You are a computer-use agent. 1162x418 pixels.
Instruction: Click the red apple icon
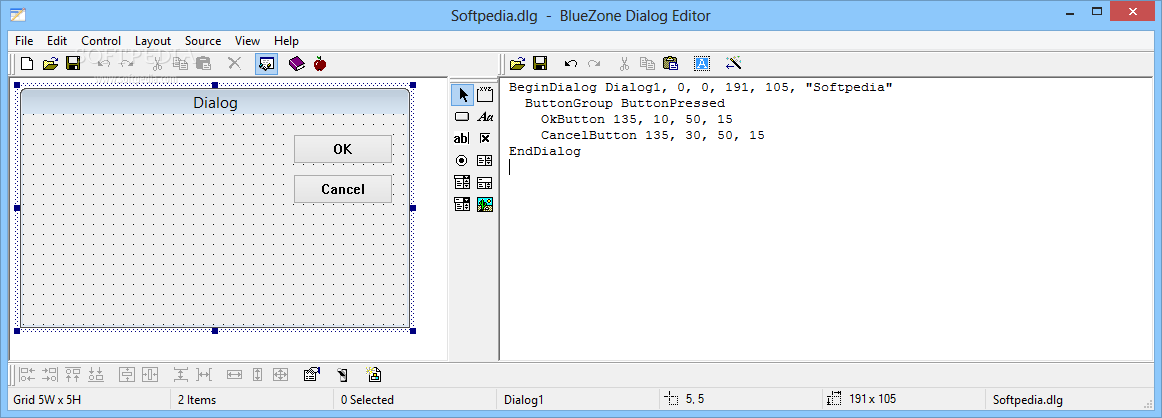(319, 64)
